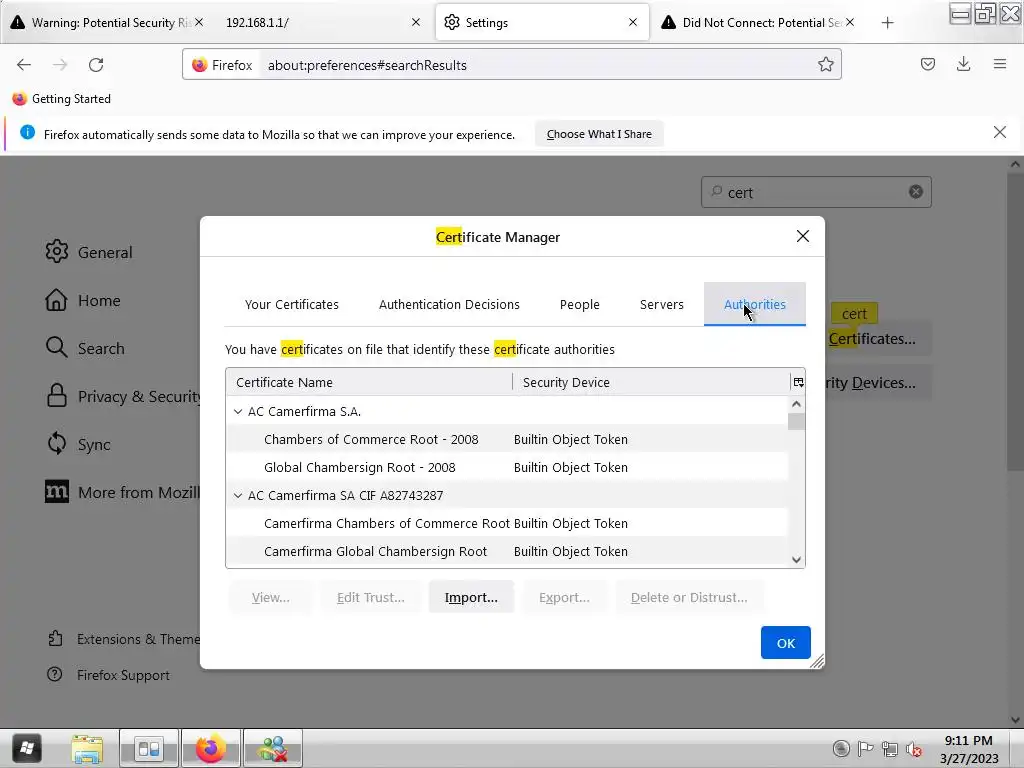Open the Action Center flag tray icon
Image resolution: width=1024 pixels, height=768 pixels.
point(865,748)
